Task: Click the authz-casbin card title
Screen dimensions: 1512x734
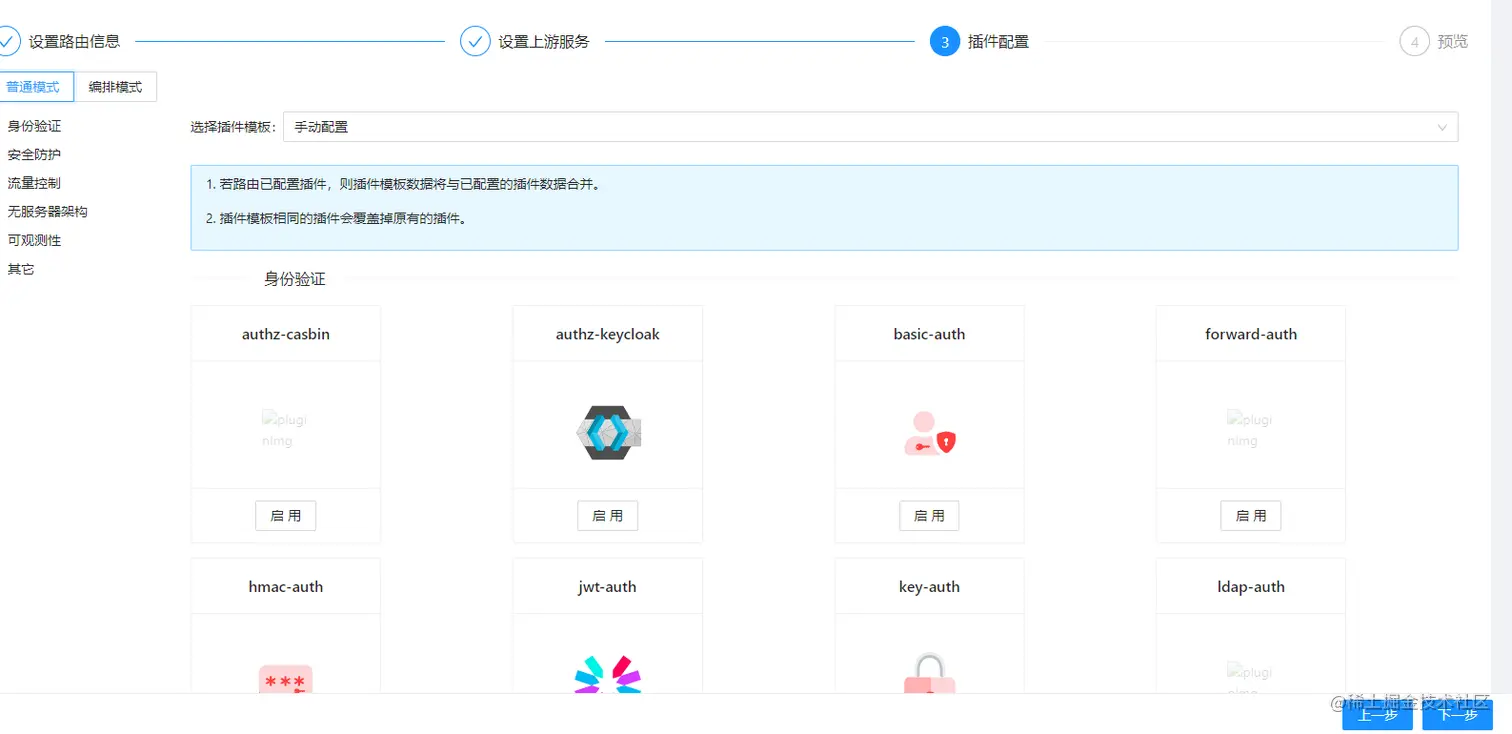Action: point(286,334)
